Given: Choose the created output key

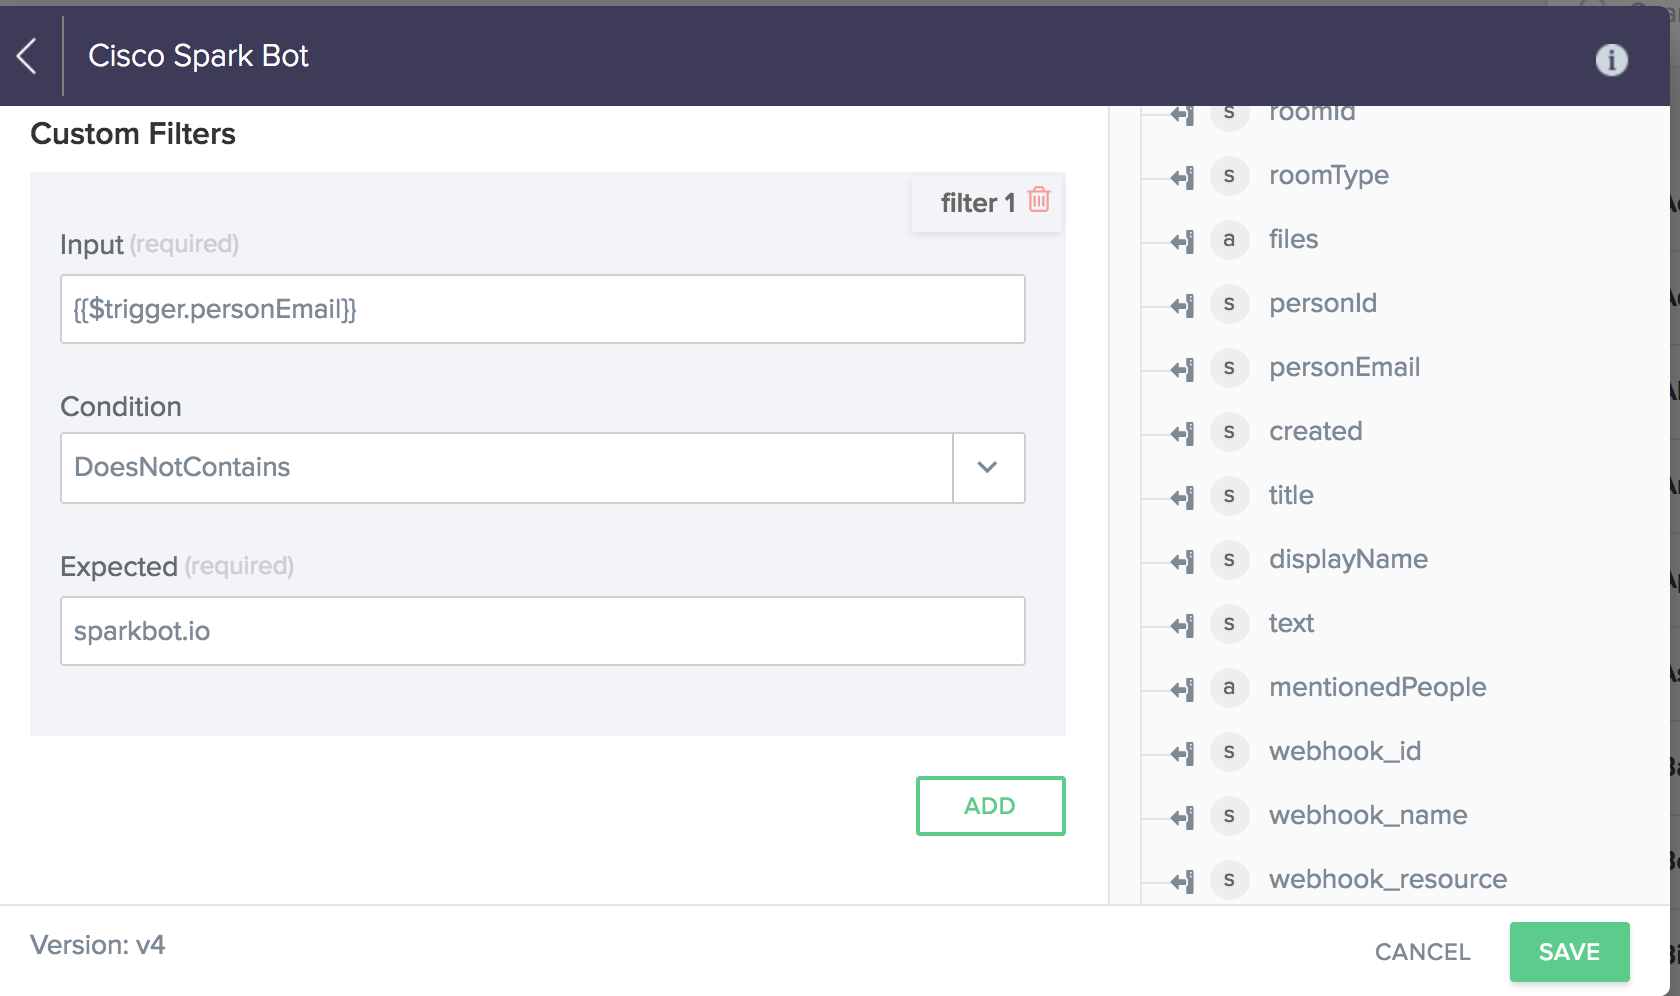Looking at the screenshot, I should (1315, 432).
